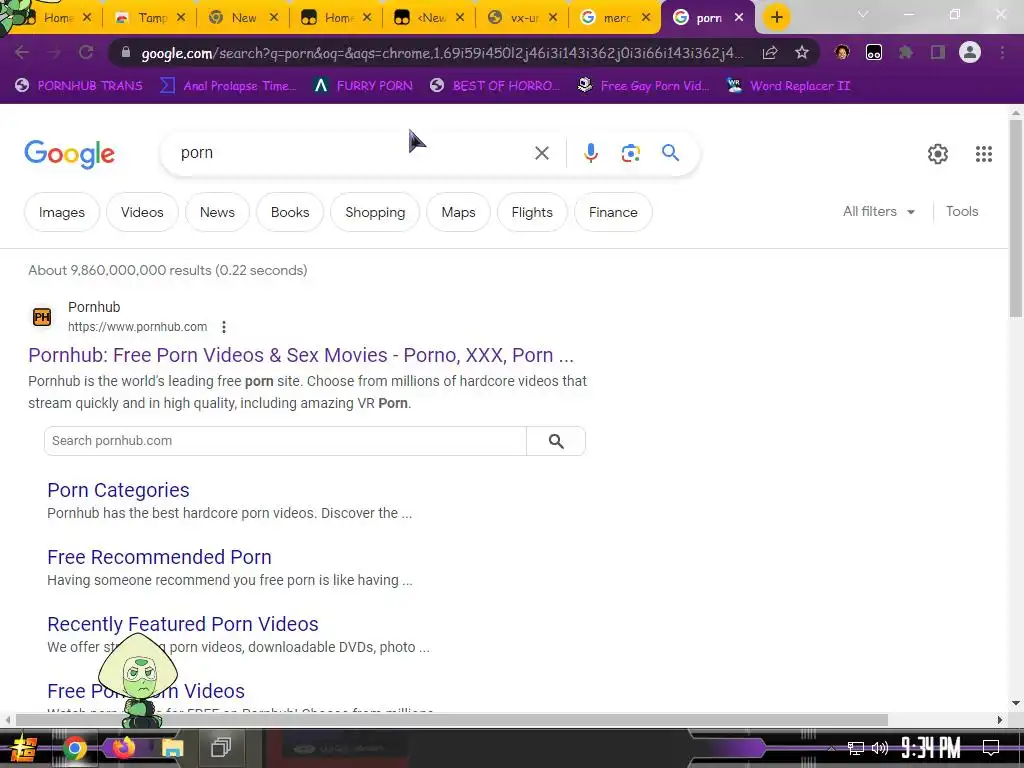
Task: Open the clock showing 9:34 PM
Action: 931,748
